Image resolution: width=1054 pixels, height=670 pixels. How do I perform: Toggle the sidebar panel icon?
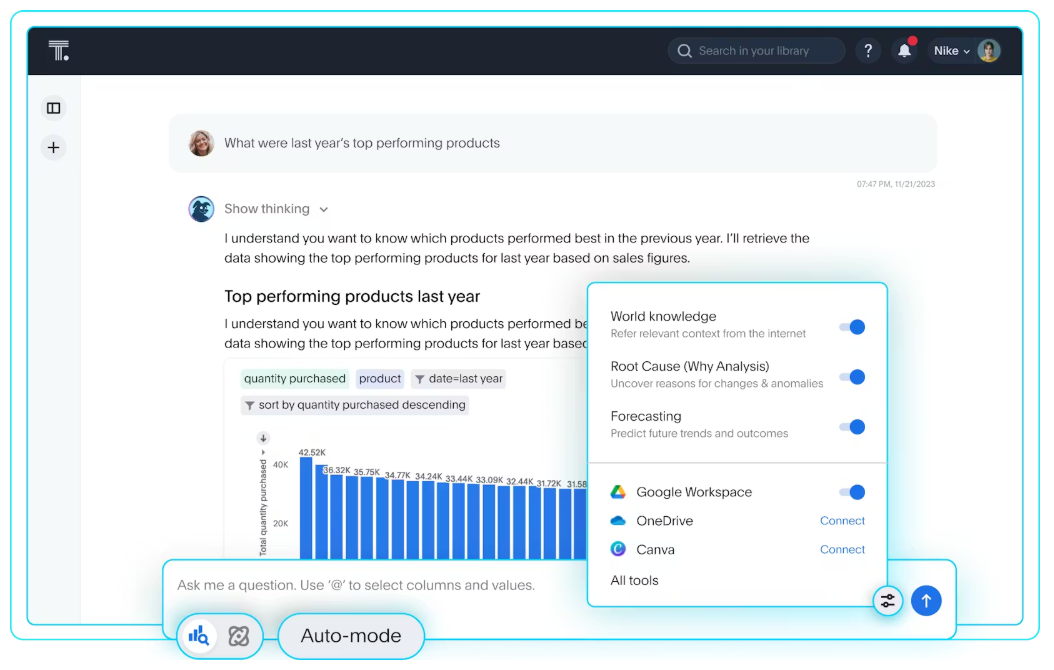[54, 108]
